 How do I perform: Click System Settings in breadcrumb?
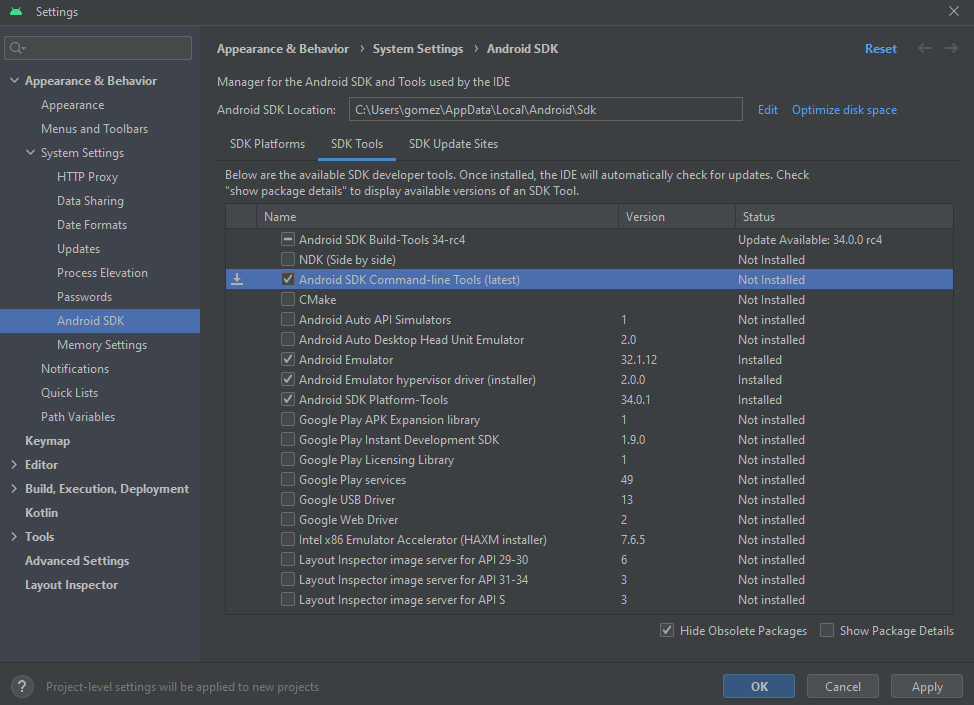pos(417,48)
